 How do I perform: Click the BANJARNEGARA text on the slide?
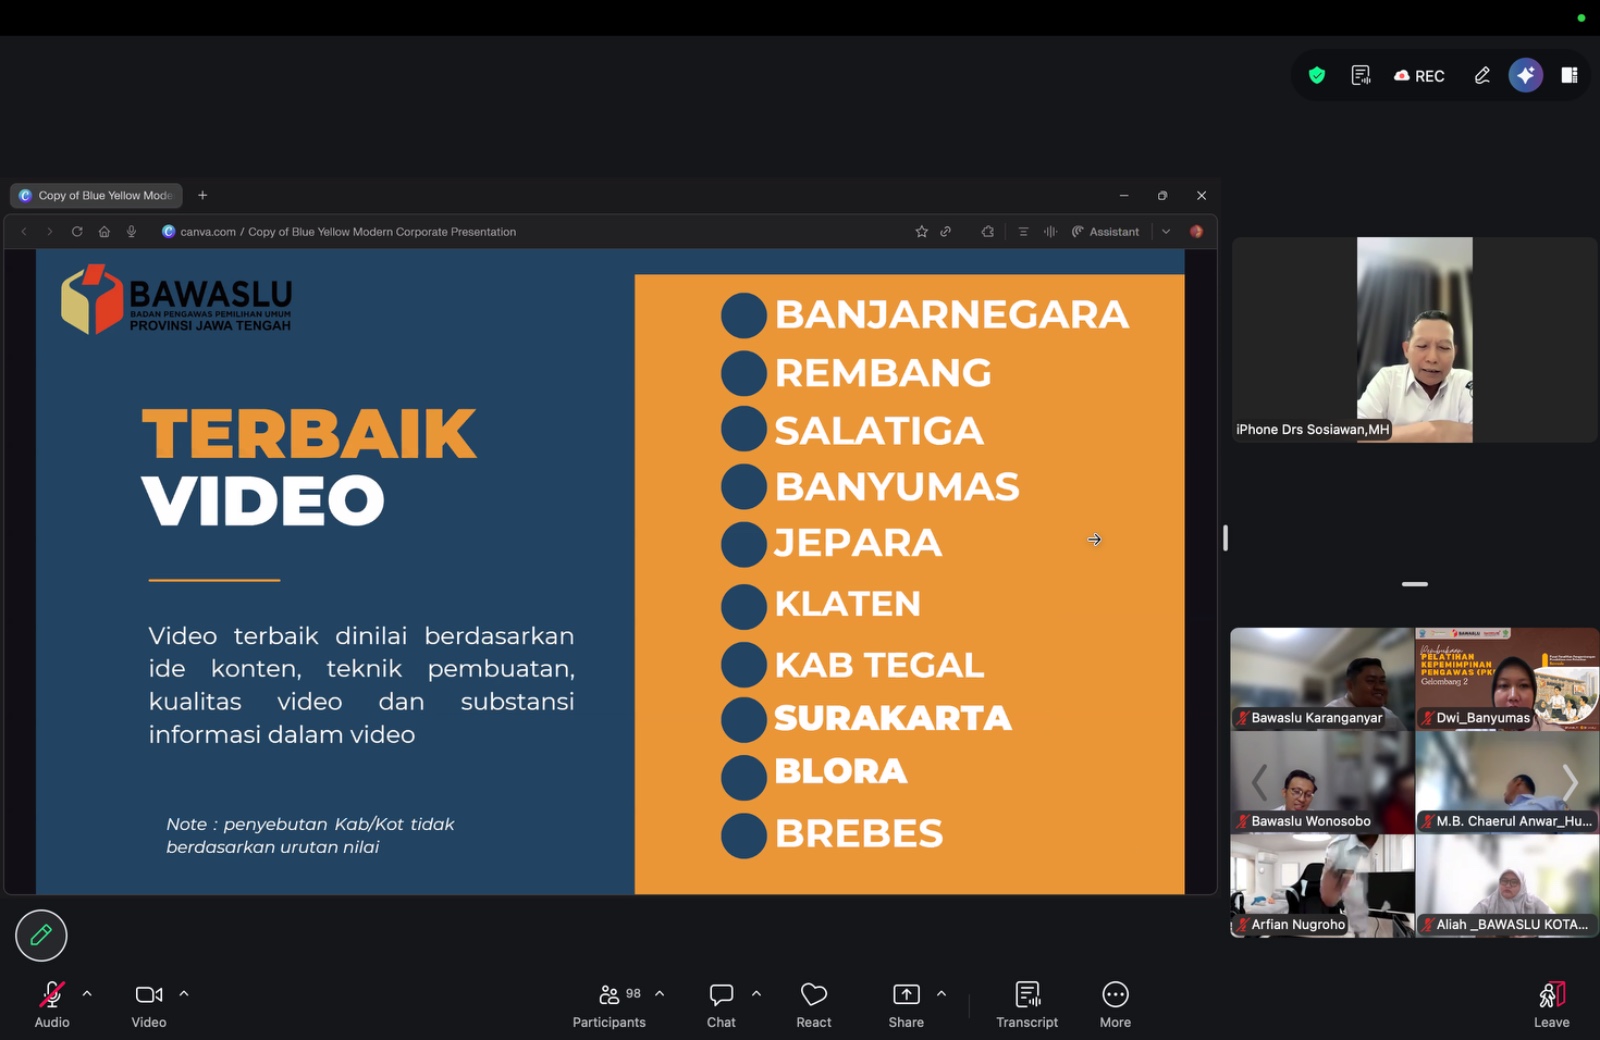coord(951,314)
